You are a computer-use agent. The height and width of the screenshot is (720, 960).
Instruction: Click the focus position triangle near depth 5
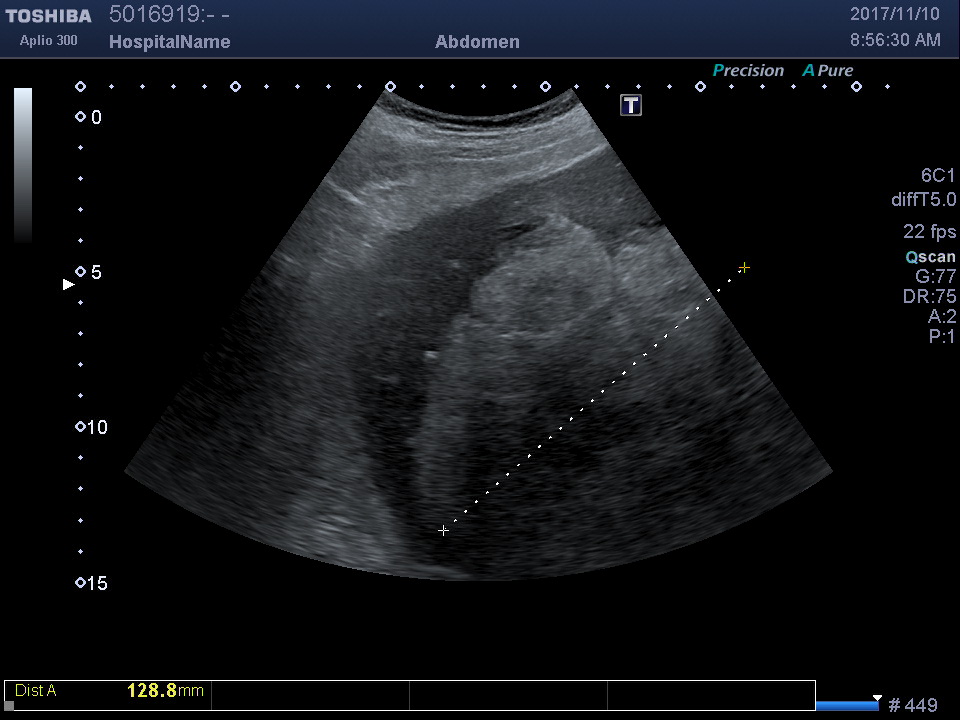point(68,284)
